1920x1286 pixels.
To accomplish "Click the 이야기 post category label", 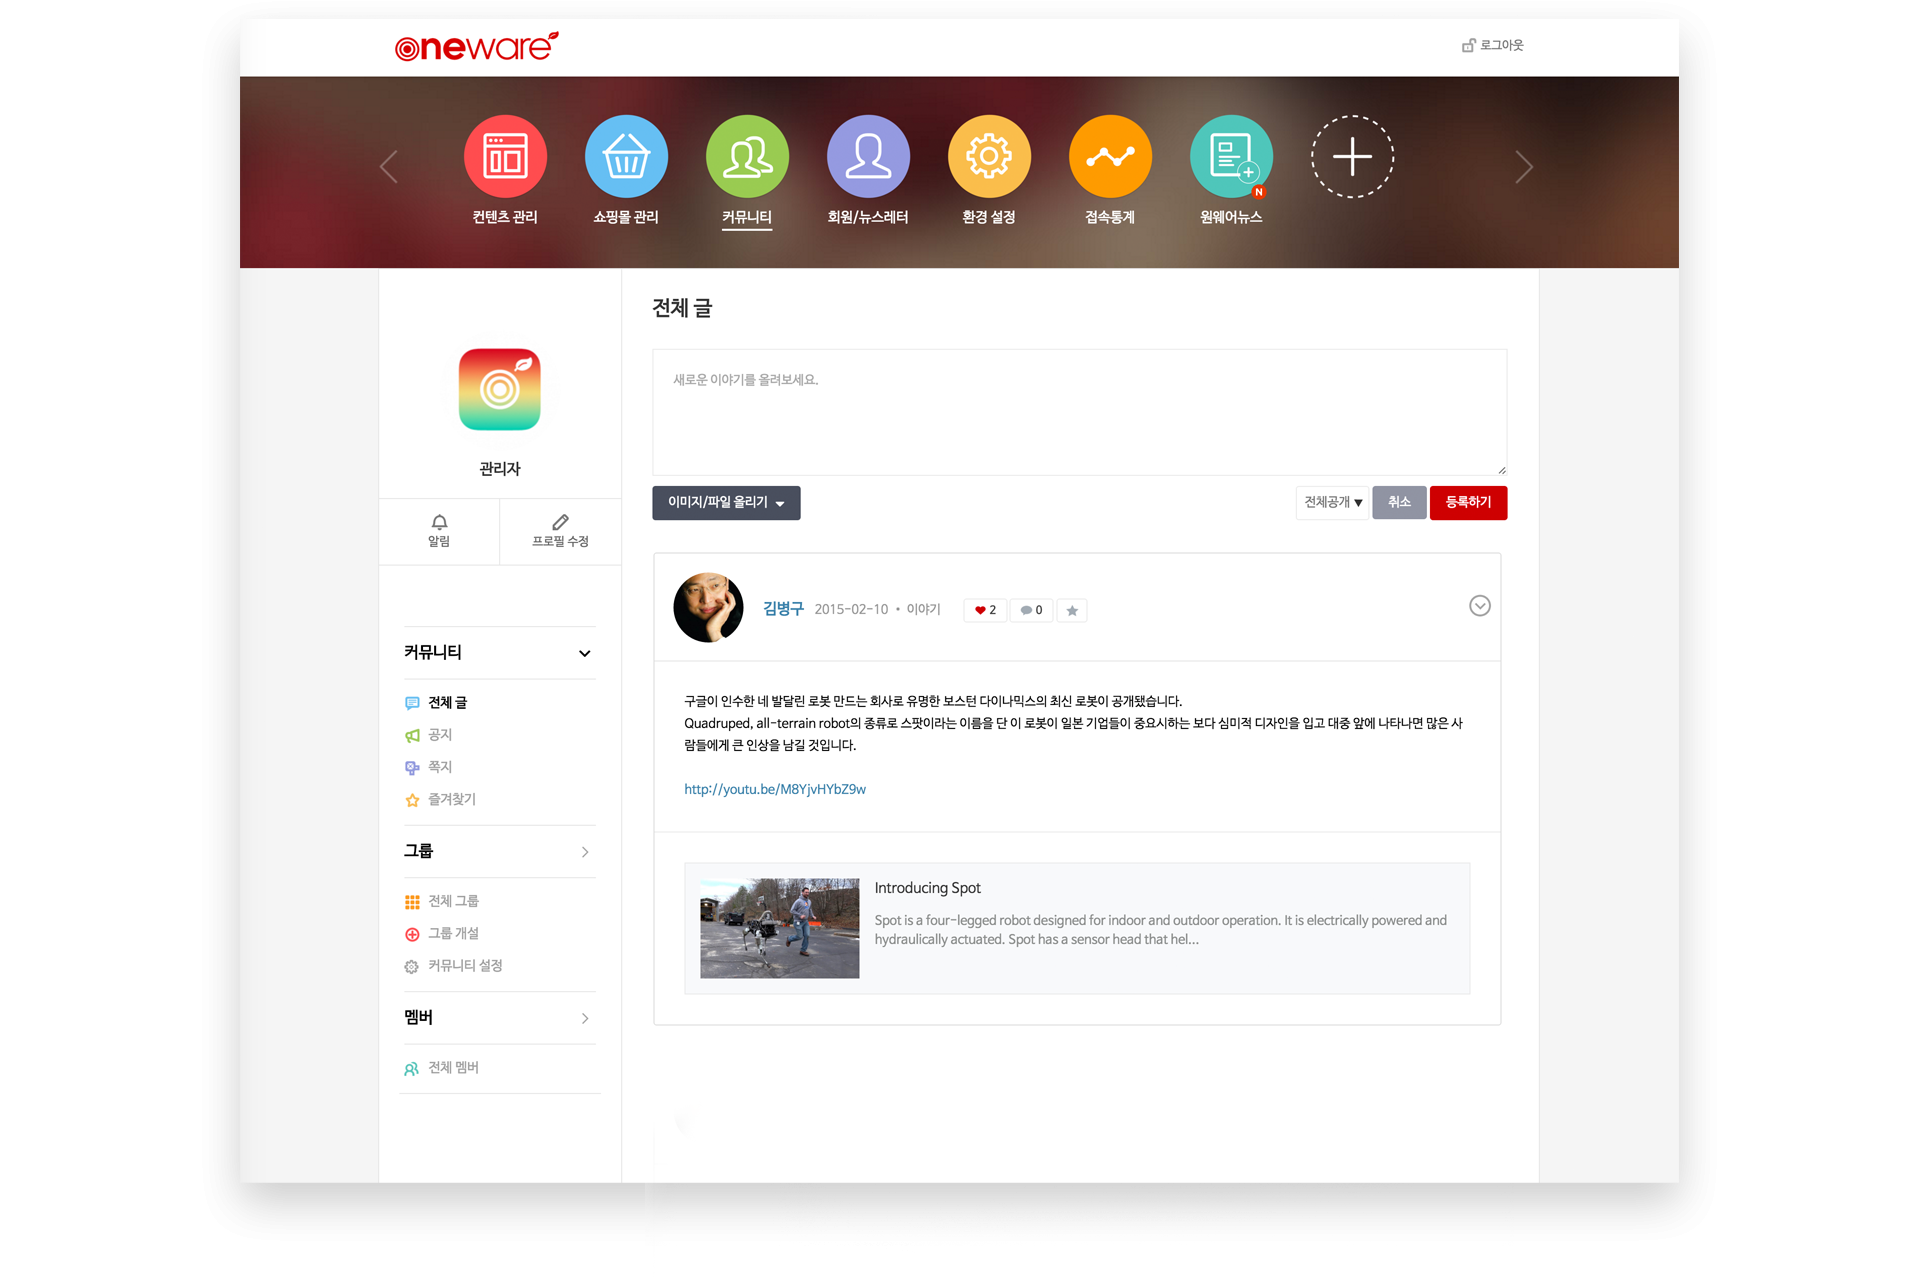I will point(923,609).
